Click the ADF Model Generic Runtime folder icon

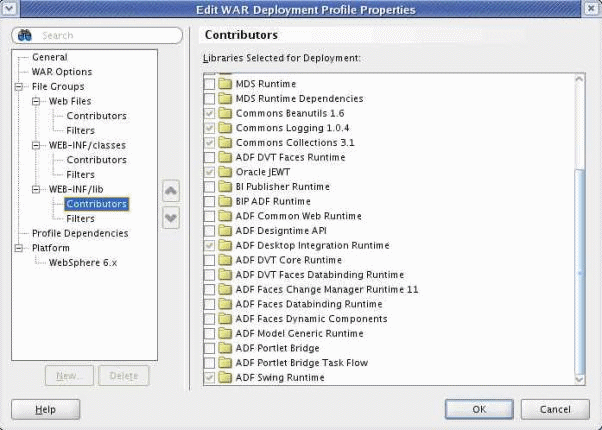pyautogui.click(x=225, y=333)
